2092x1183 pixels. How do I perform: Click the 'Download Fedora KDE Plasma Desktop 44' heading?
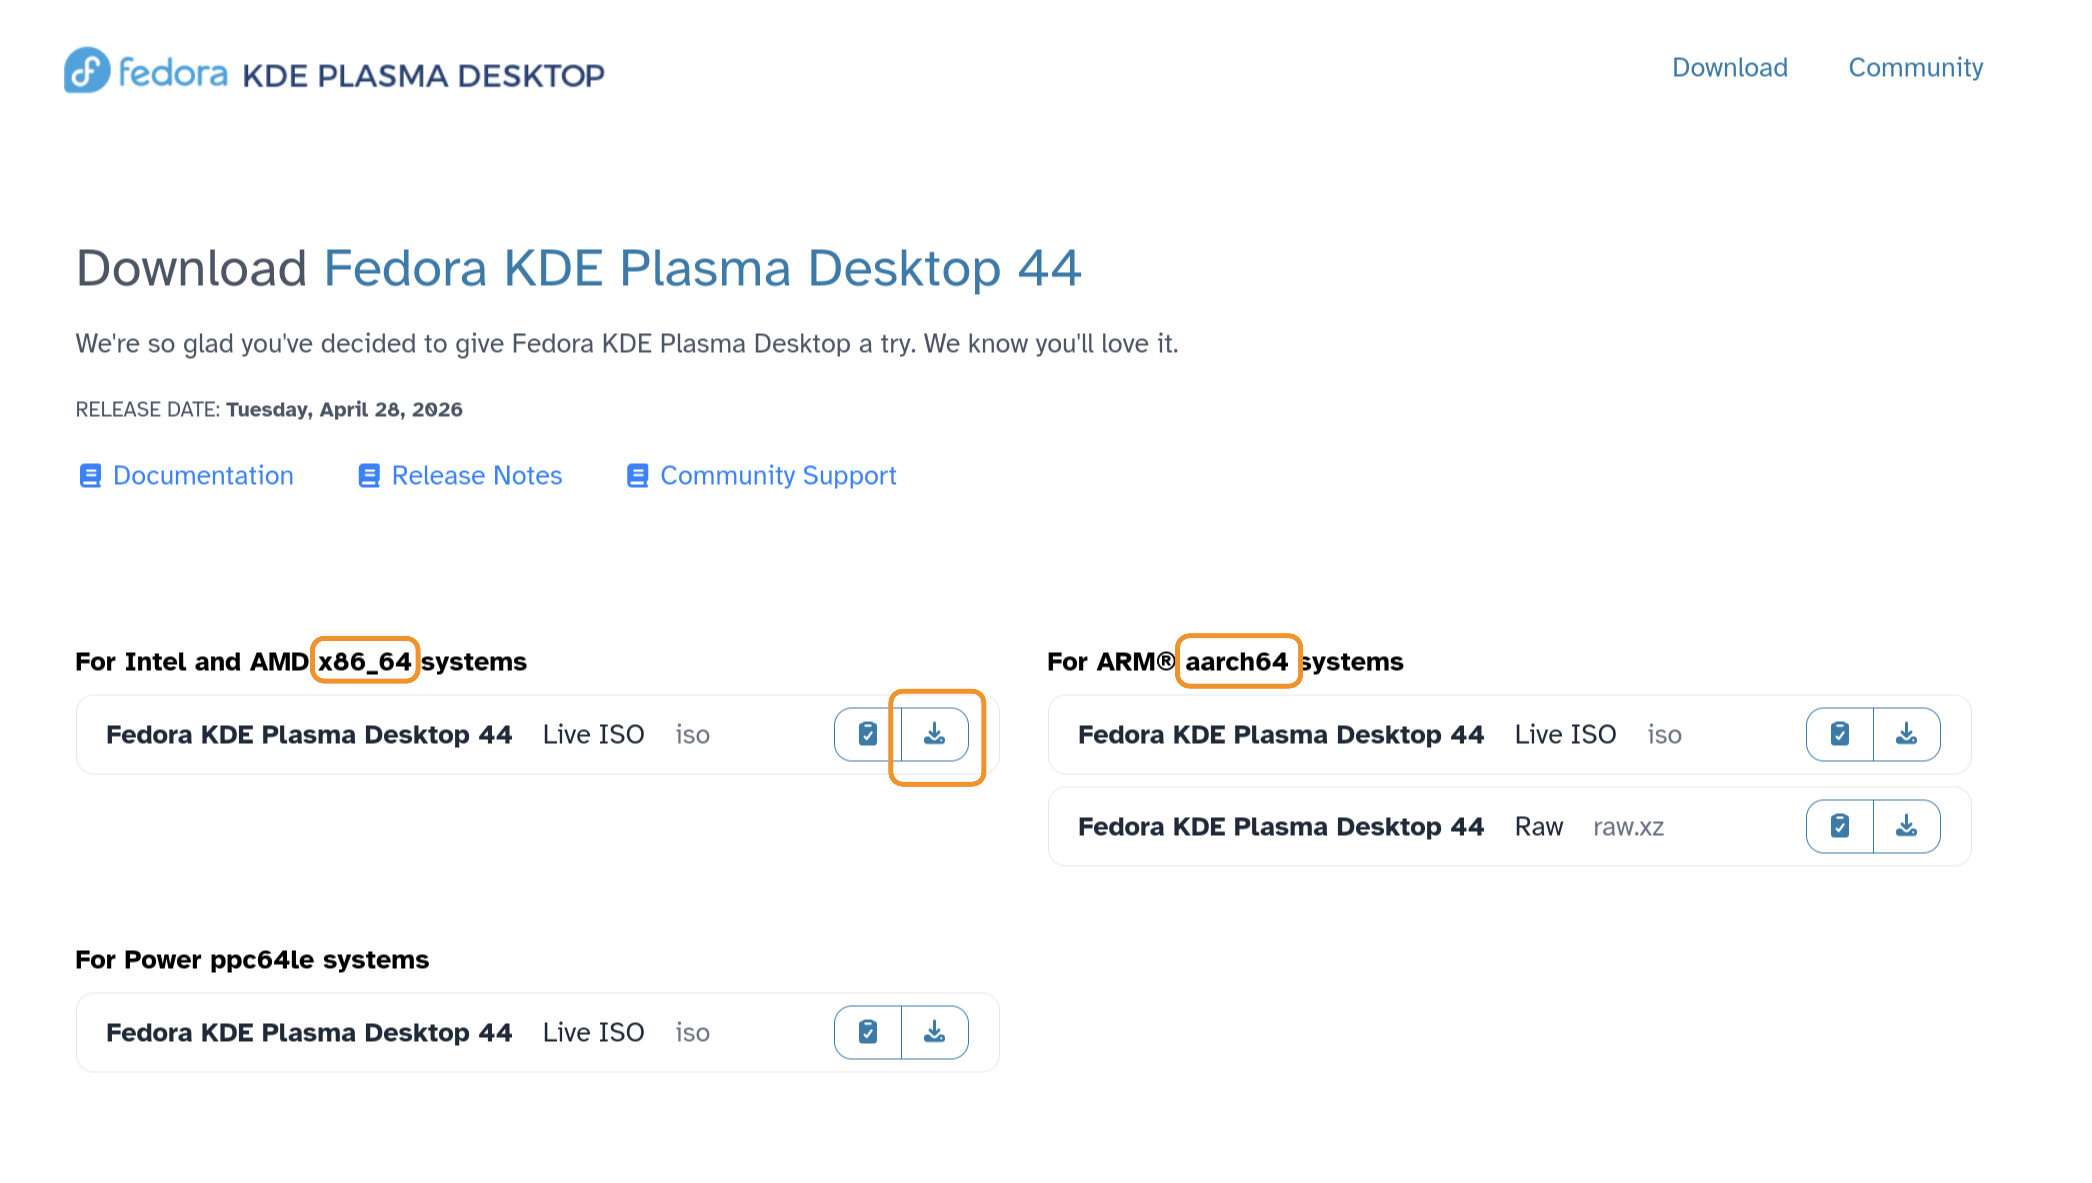(x=579, y=268)
